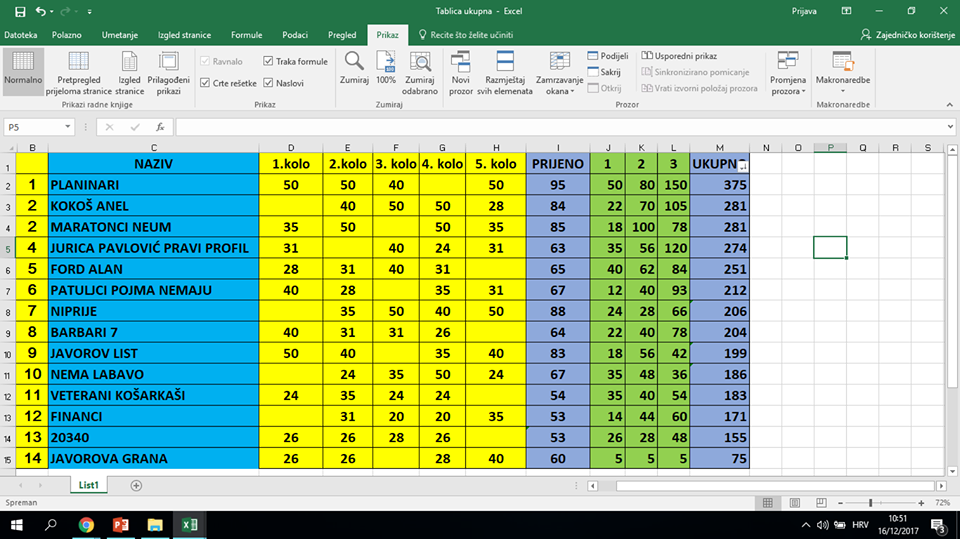Toggle the Traka formule checkbox
This screenshot has height=539, width=960.
268,62
